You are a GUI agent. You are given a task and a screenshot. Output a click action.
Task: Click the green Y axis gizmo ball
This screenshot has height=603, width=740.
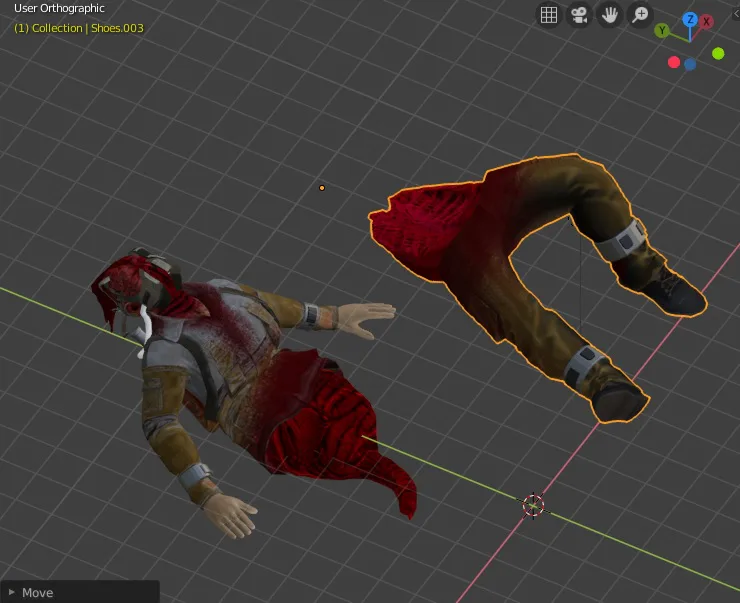tap(662, 31)
